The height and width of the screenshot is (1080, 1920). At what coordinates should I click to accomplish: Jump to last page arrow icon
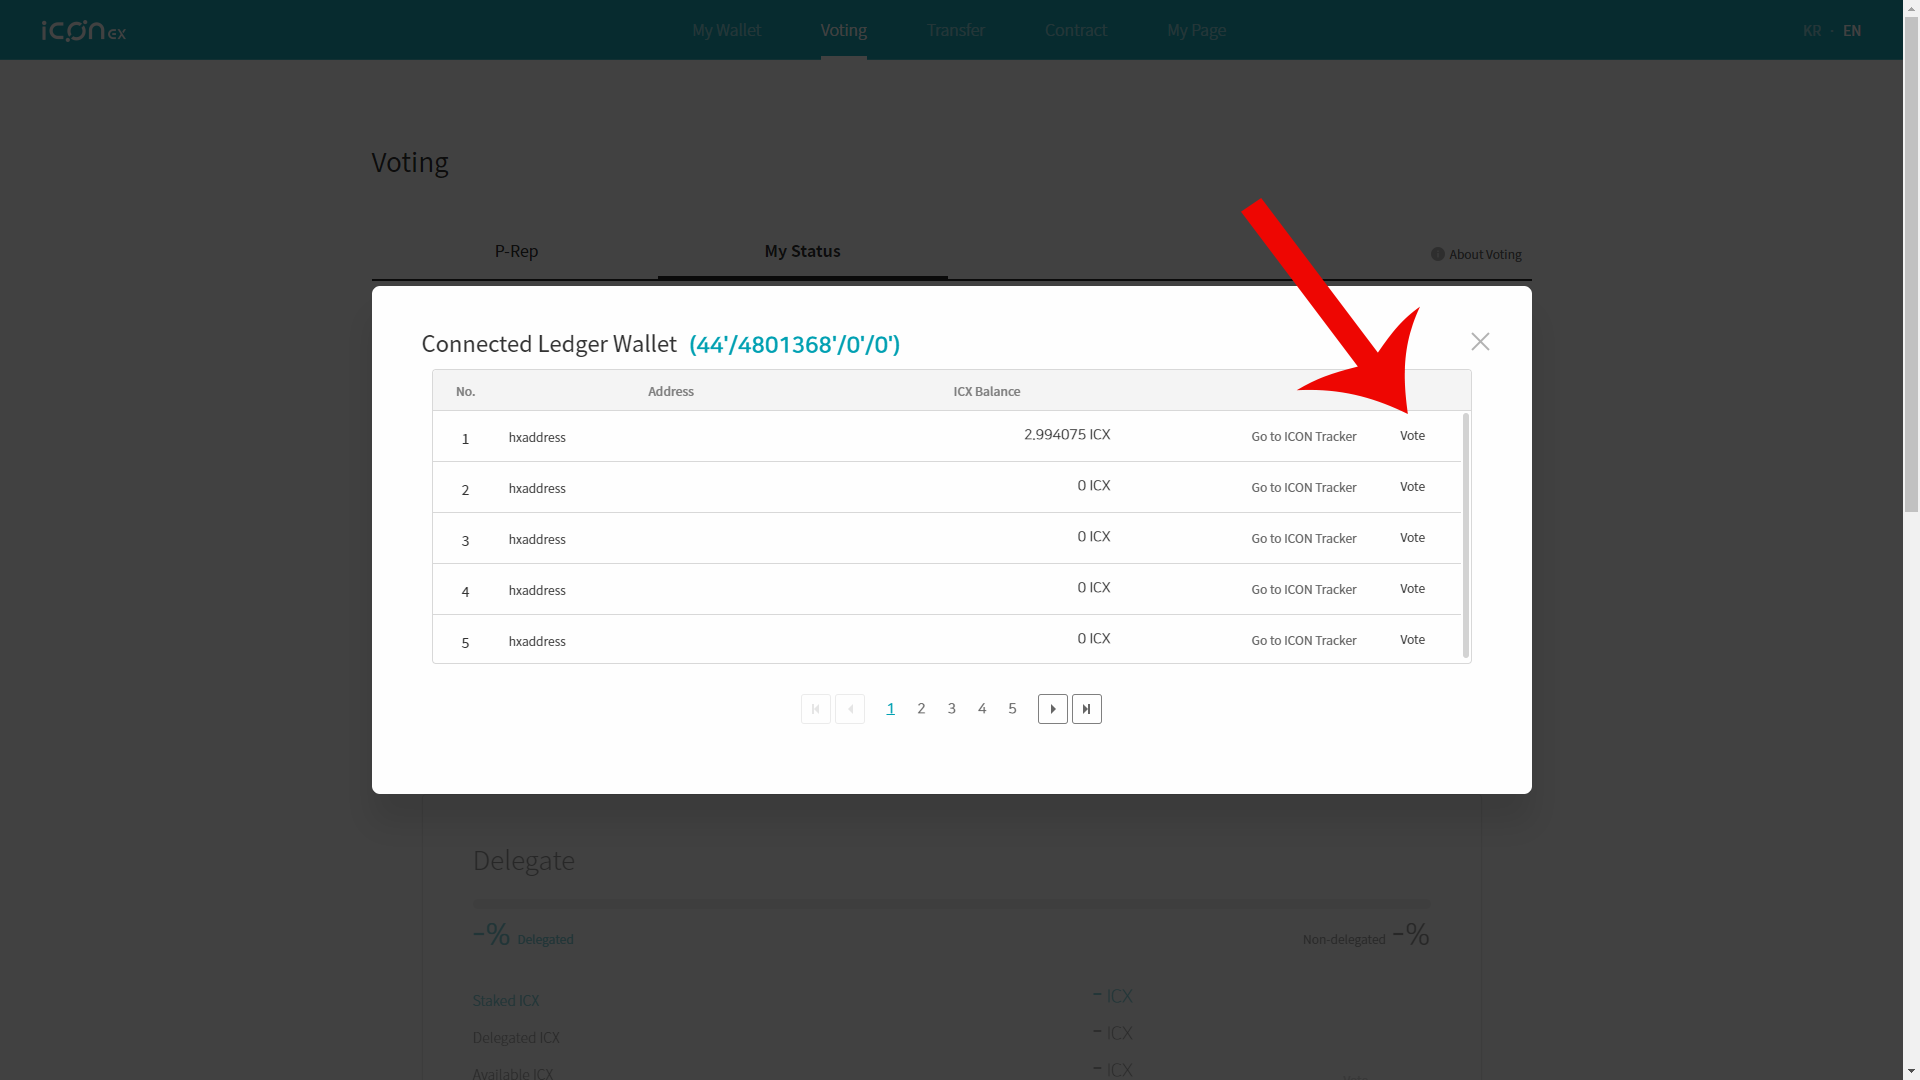tap(1087, 709)
